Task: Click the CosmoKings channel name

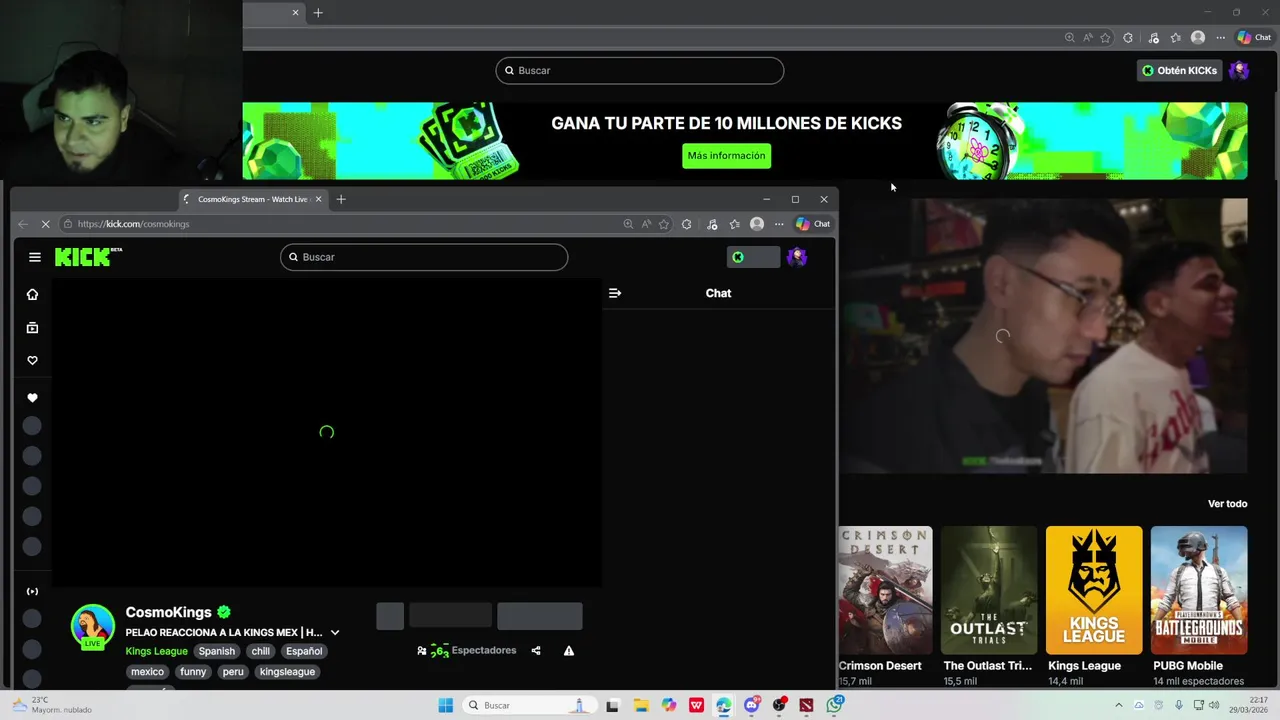Action: (x=168, y=612)
